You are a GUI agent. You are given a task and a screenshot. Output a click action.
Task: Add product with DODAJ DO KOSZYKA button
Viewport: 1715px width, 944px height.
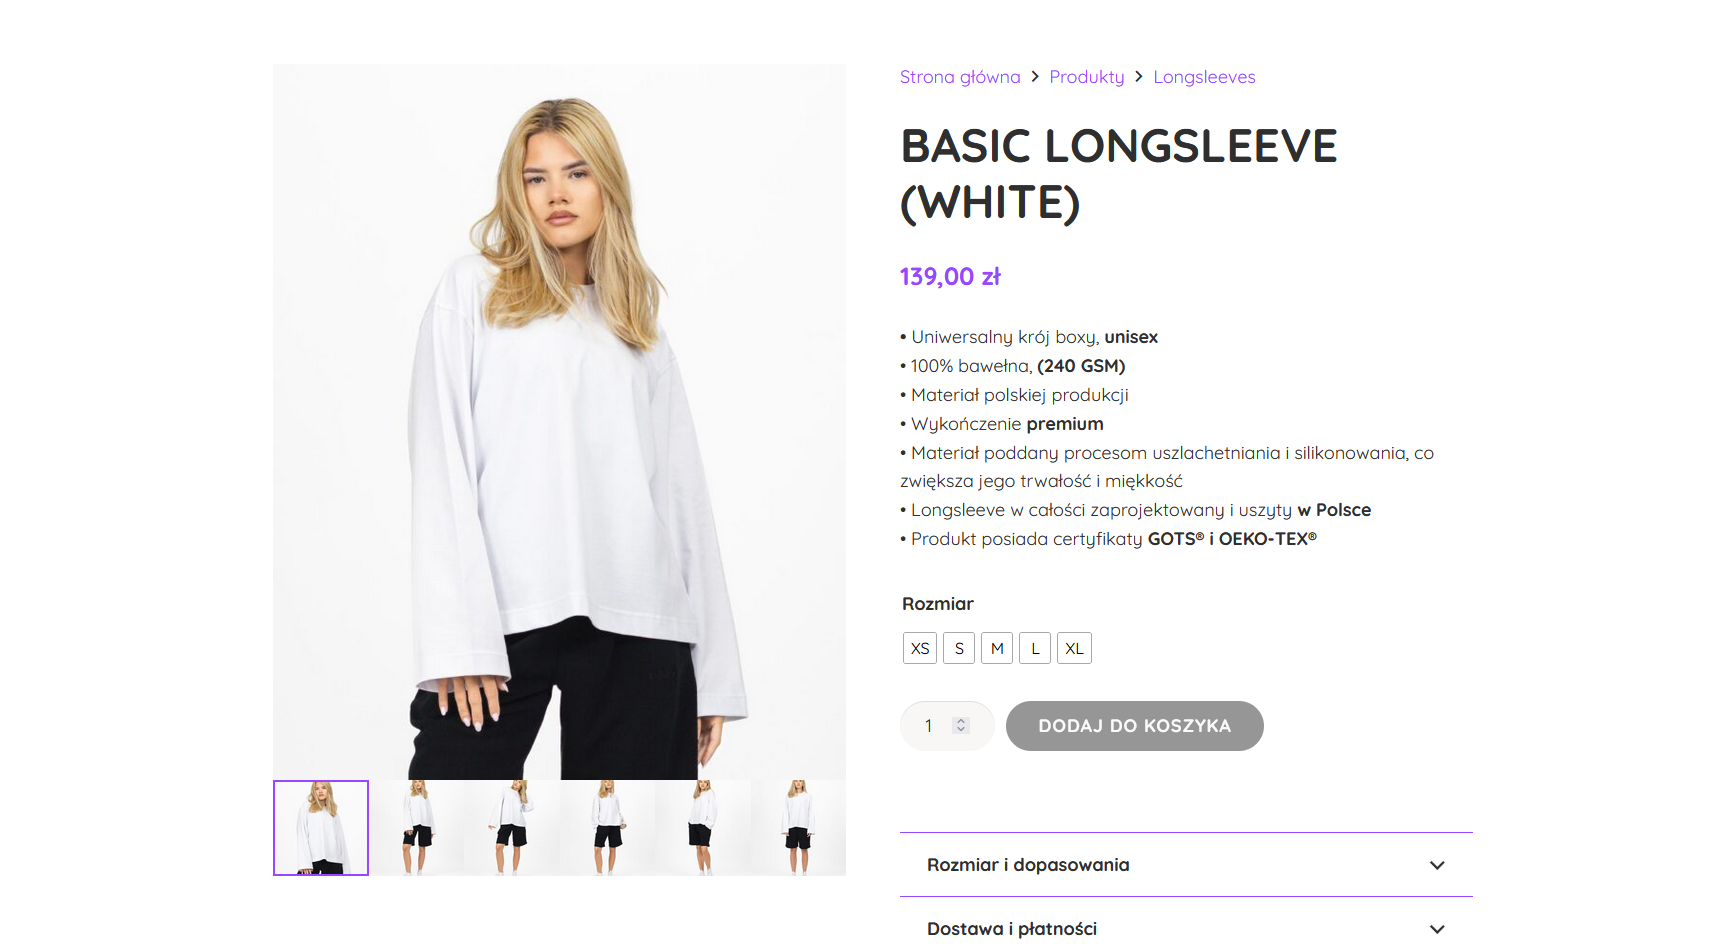tap(1135, 726)
